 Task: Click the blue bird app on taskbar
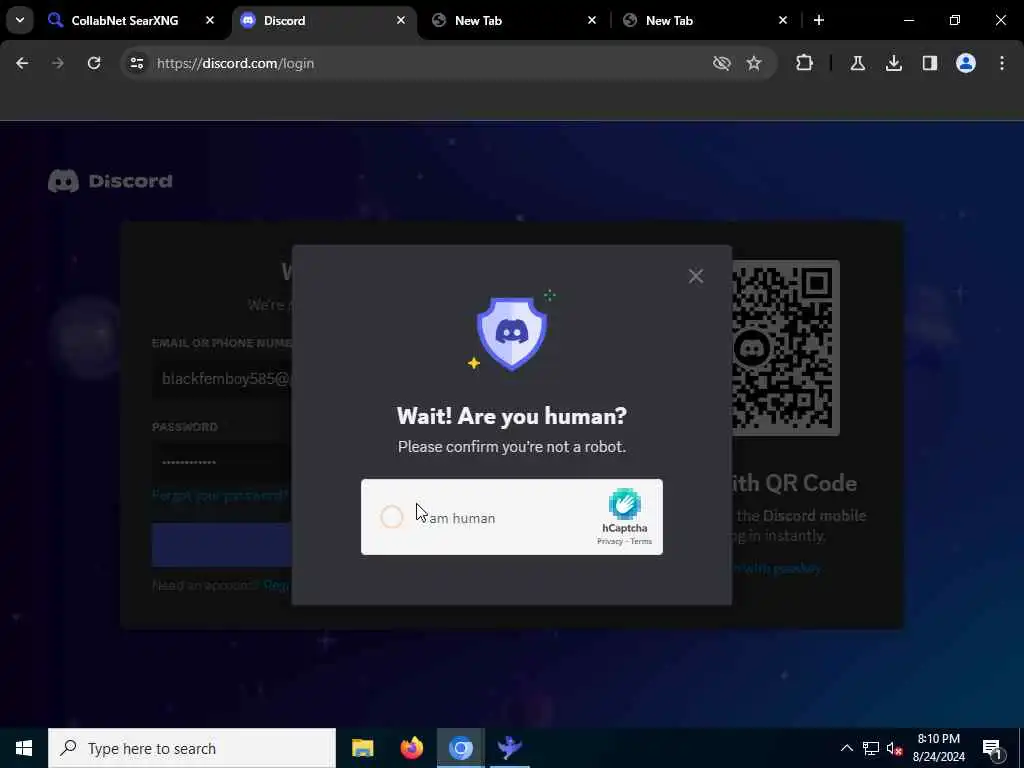click(x=509, y=748)
